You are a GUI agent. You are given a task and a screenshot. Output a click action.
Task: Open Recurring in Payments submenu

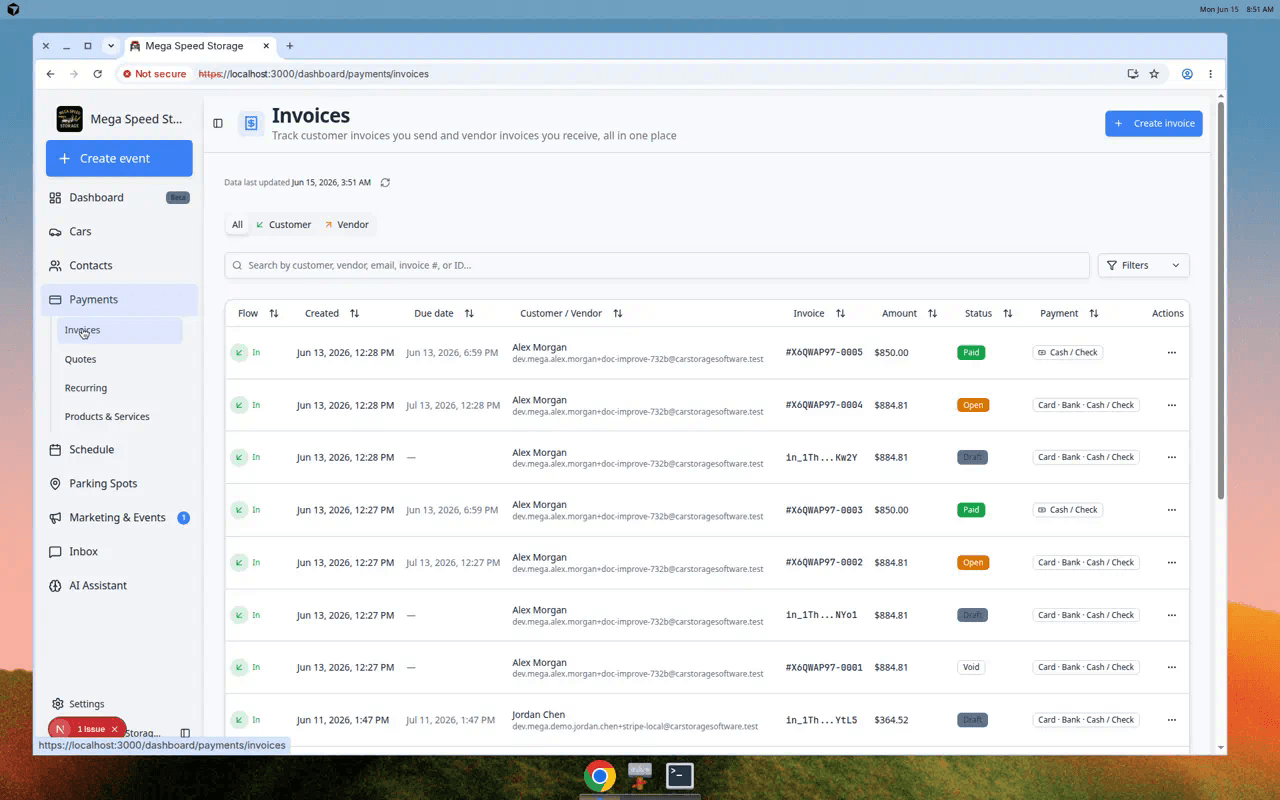86,388
